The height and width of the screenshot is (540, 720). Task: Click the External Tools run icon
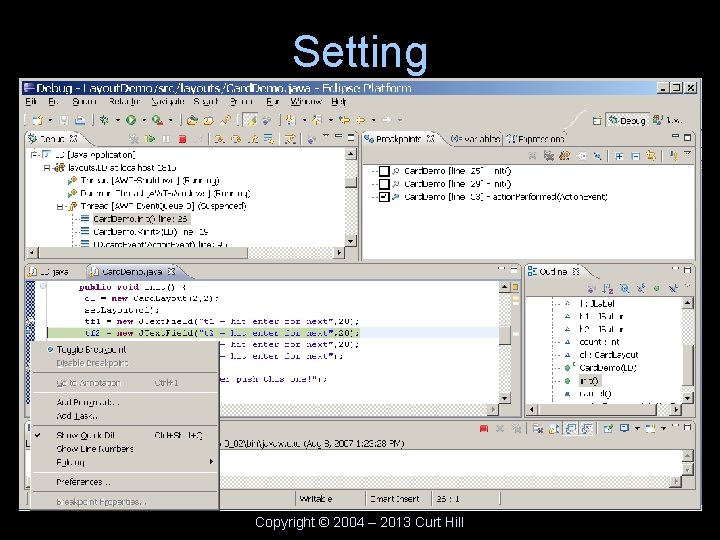coord(158,120)
